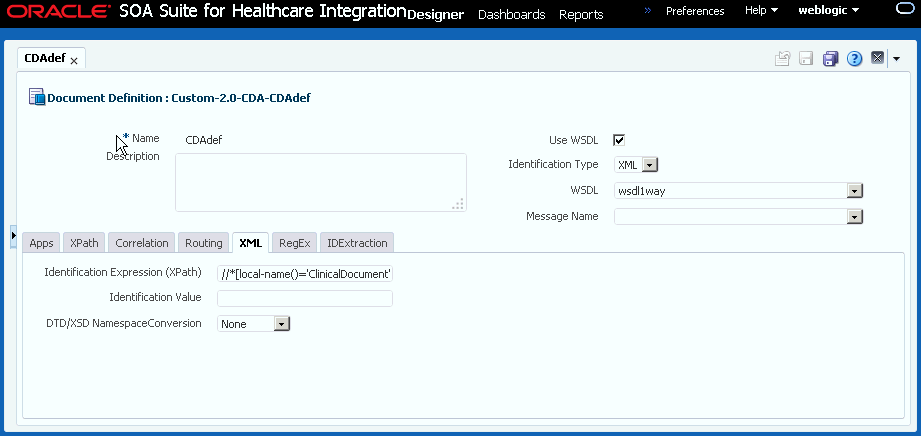Open Preferences
The image size is (921, 436).
pos(695,11)
